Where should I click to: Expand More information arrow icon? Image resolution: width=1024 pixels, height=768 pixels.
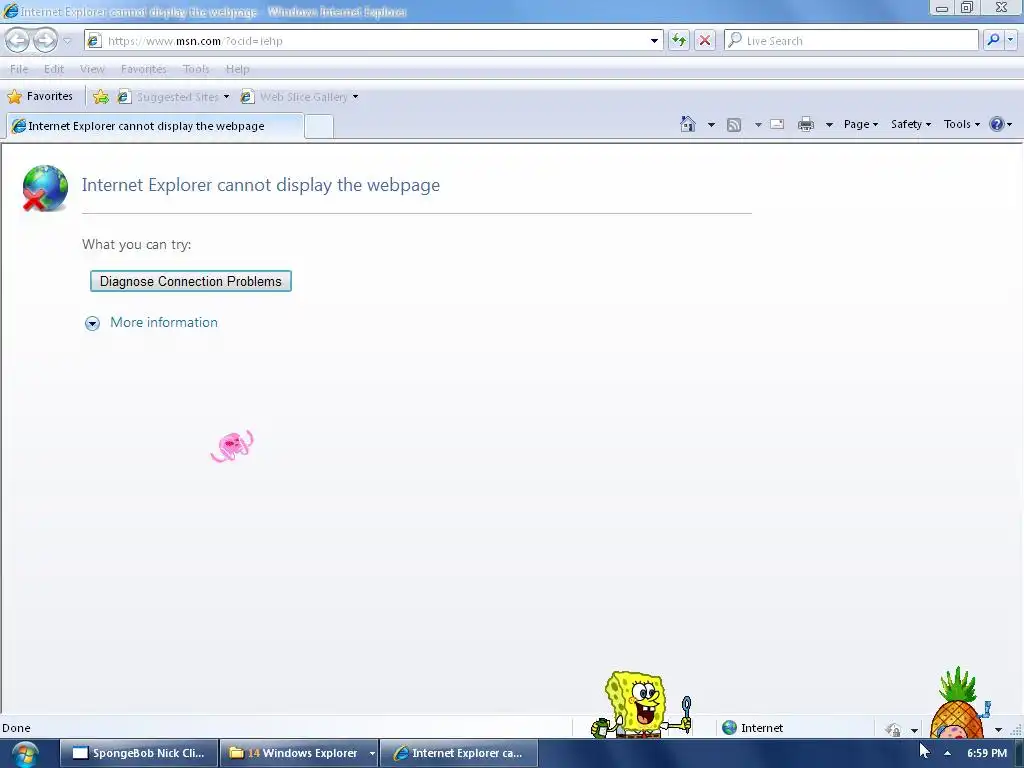pyautogui.click(x=92, y=323)
